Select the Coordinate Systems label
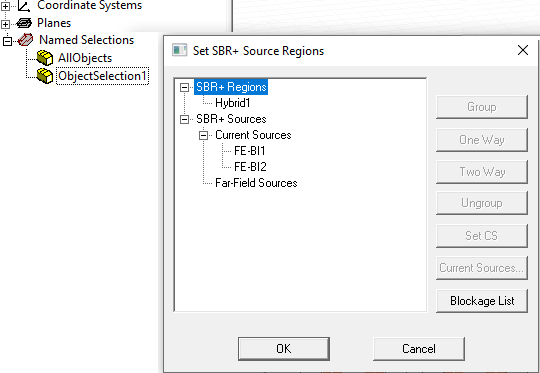This screenshot has width=540, height=373. coord(89,5)
